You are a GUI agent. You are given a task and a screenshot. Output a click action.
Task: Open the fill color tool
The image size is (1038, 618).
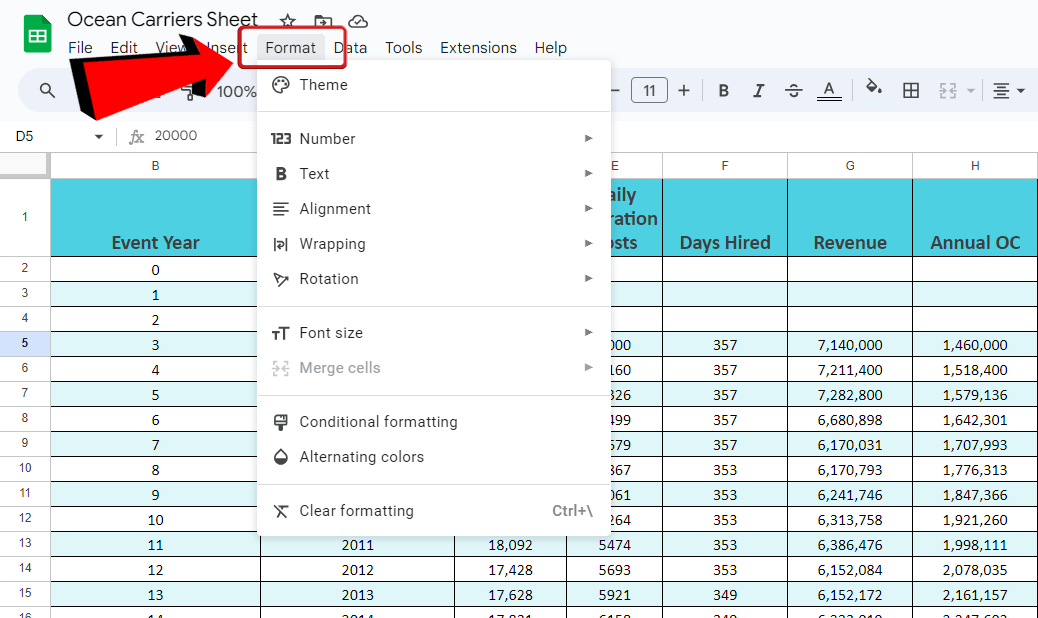pos(874,90)
